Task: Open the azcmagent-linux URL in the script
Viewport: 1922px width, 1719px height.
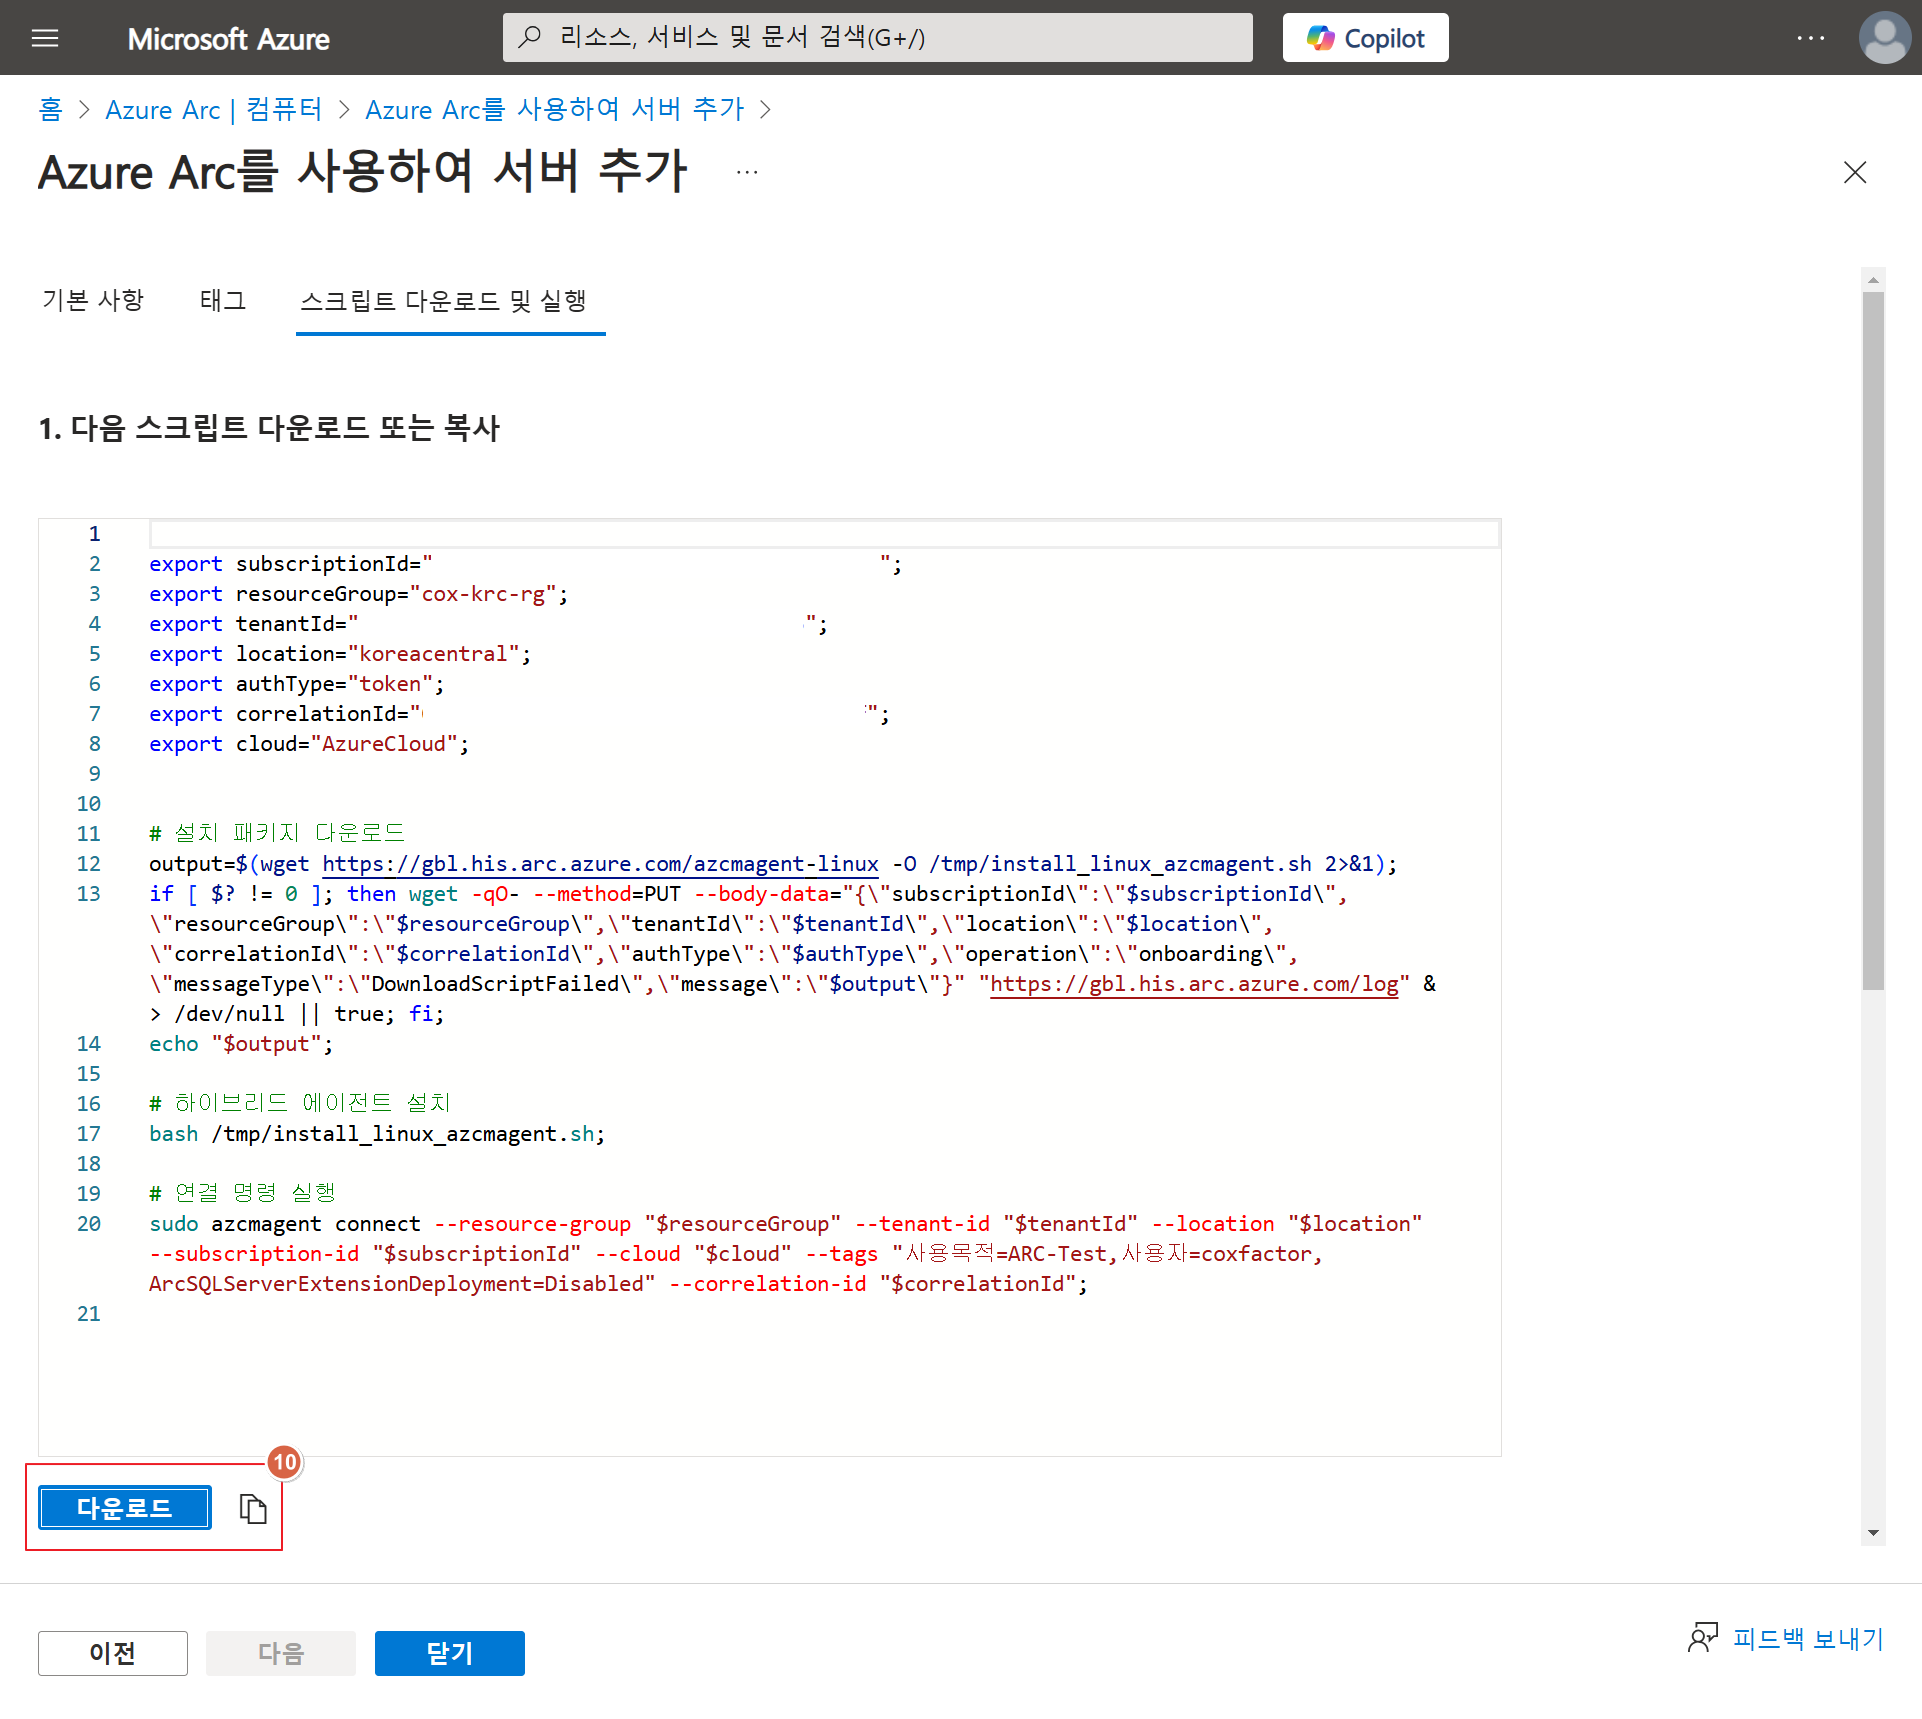Action: tap(600, 864)
